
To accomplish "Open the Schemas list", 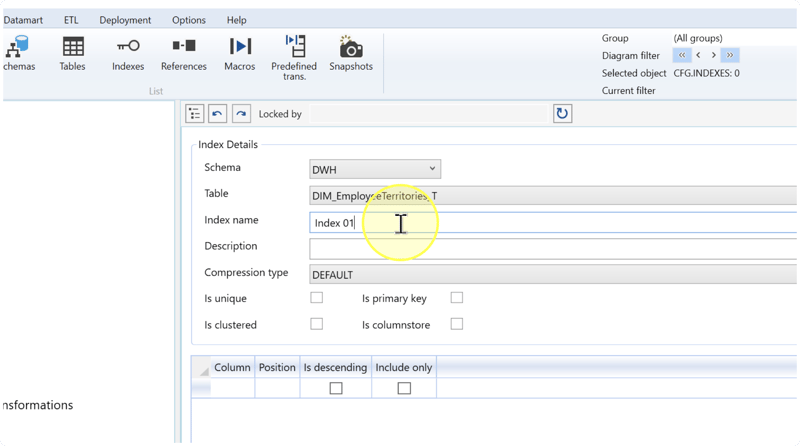I will point(19,53).
